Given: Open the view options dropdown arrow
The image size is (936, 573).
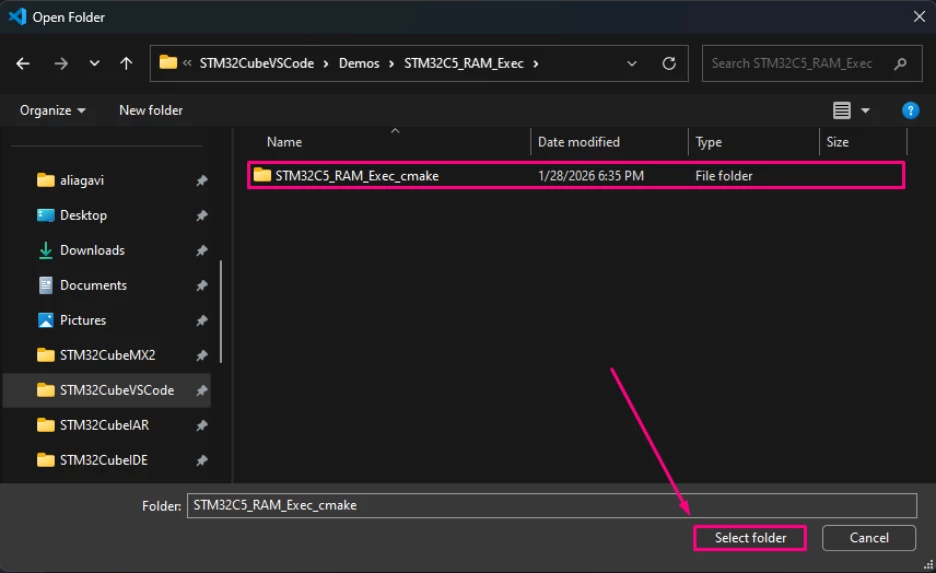Looking at the screenshot, I should (865, 110).
